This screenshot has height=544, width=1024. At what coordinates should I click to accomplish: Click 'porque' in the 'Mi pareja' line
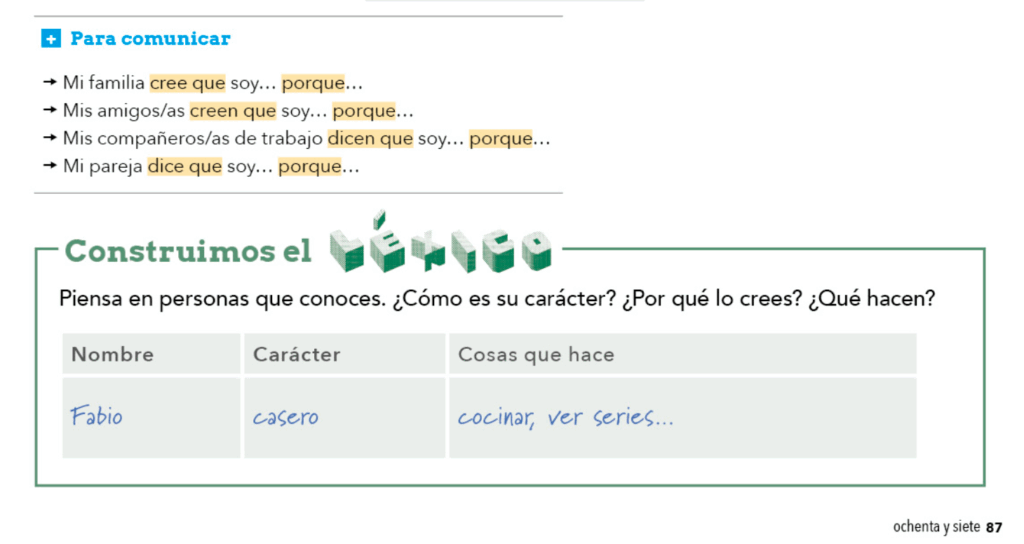[x=310, y=167]
